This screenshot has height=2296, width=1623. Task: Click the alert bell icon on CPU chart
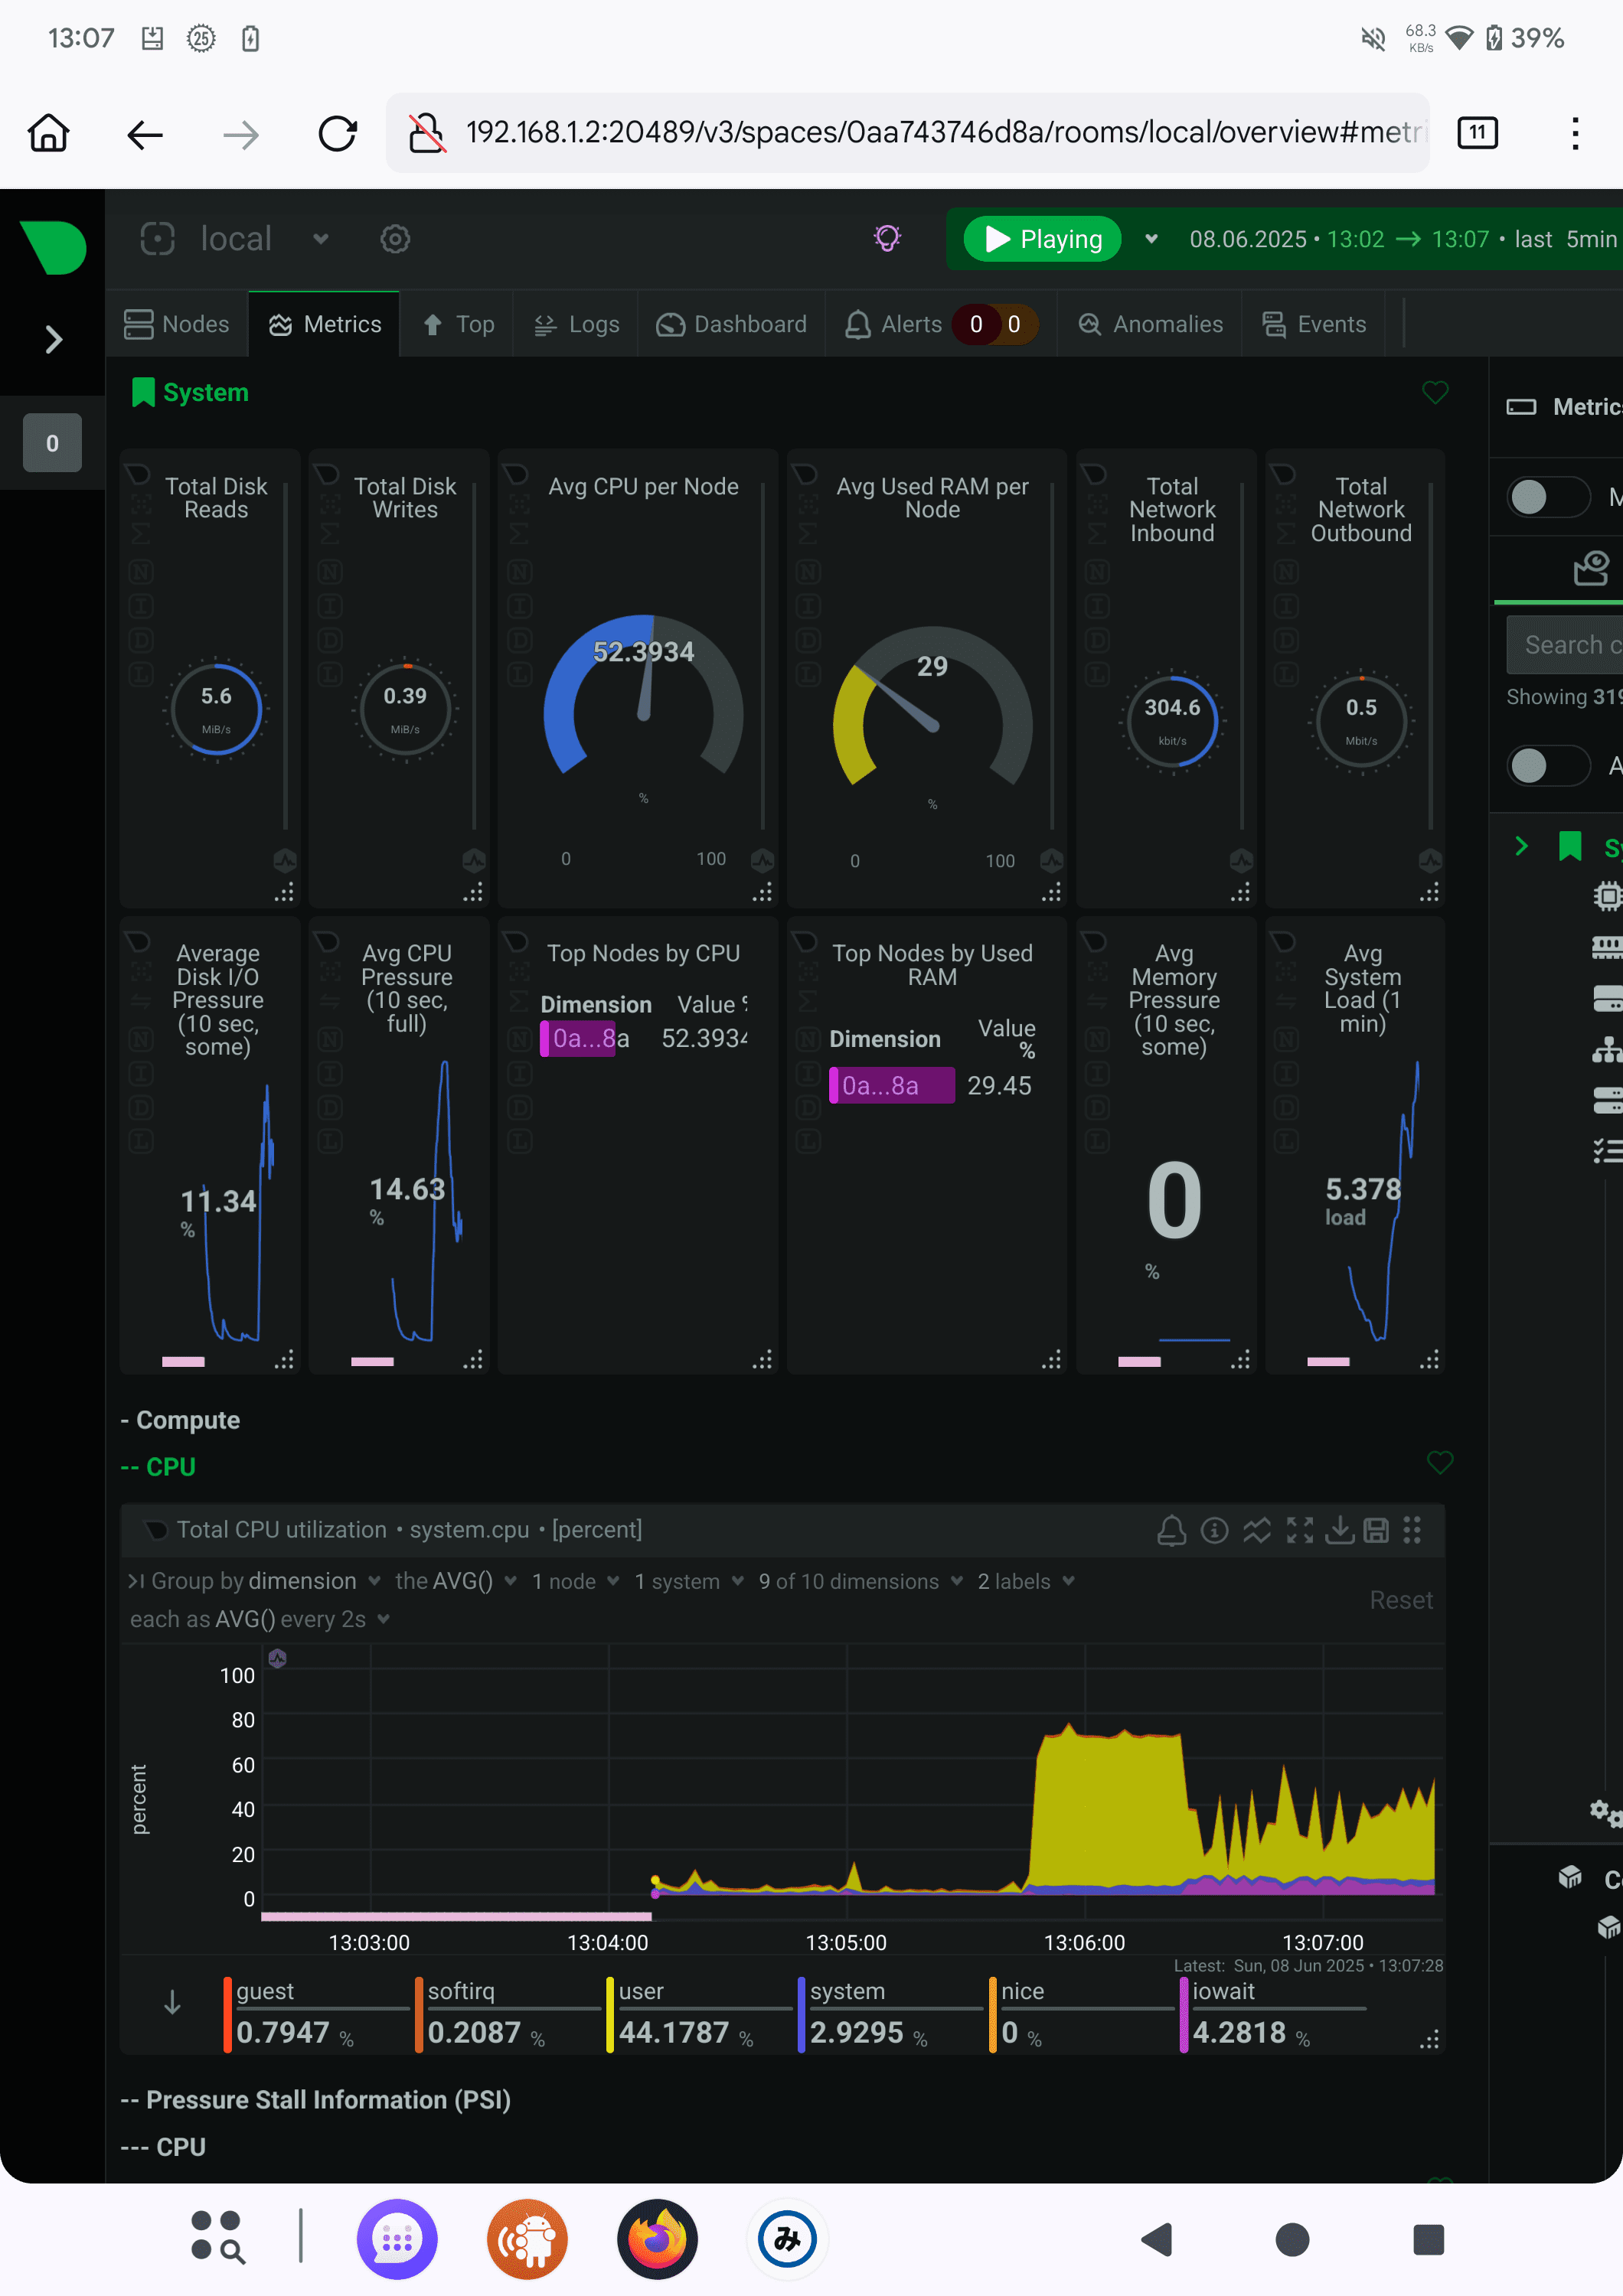[1171, 1530]
